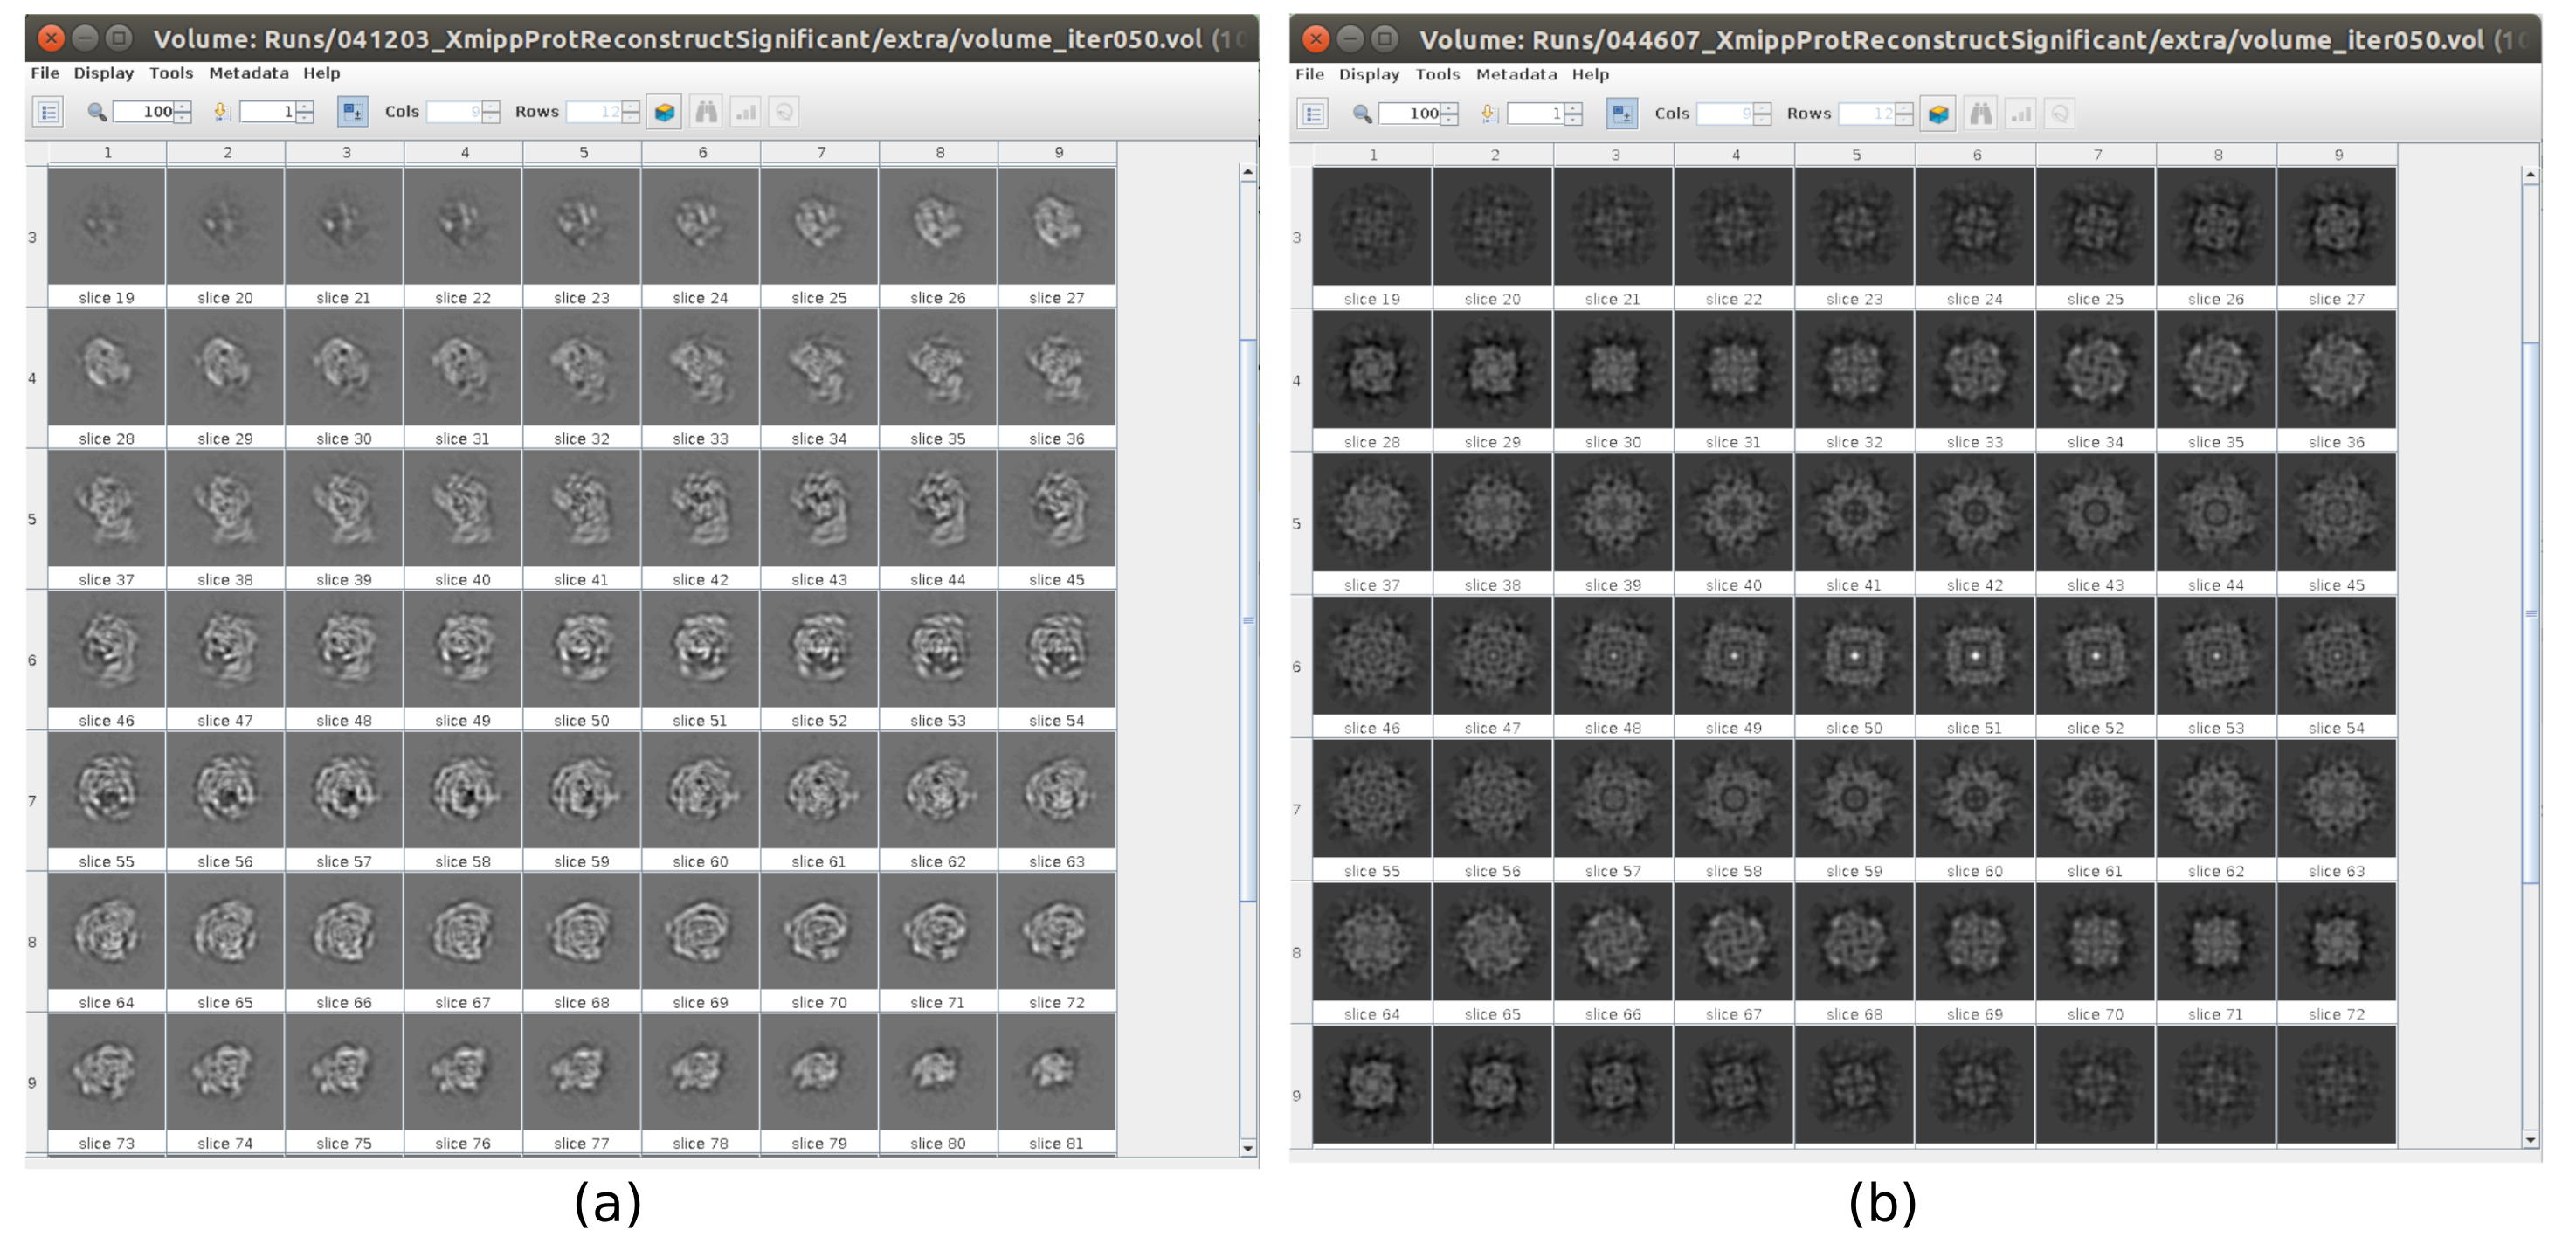Open the Metadata menu in the 044607 window
This screenshot has width=2576, height=1258.
[x=1516, y=74]
